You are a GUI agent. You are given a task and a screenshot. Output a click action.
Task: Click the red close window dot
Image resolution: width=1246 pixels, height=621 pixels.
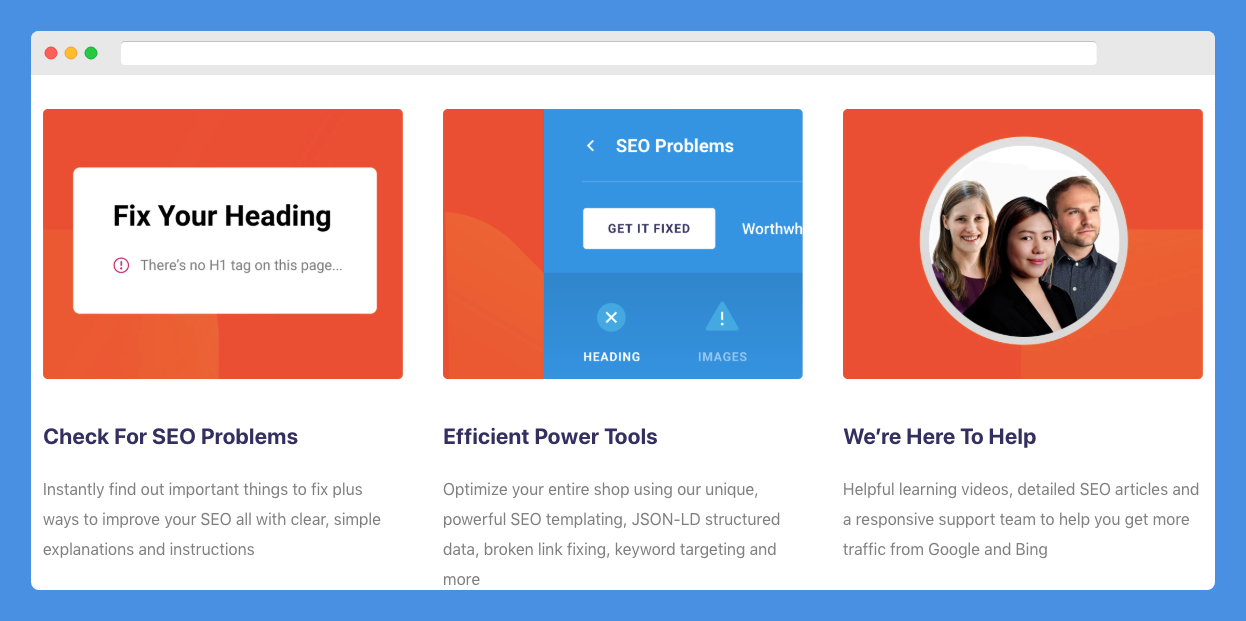coord(51,53)
